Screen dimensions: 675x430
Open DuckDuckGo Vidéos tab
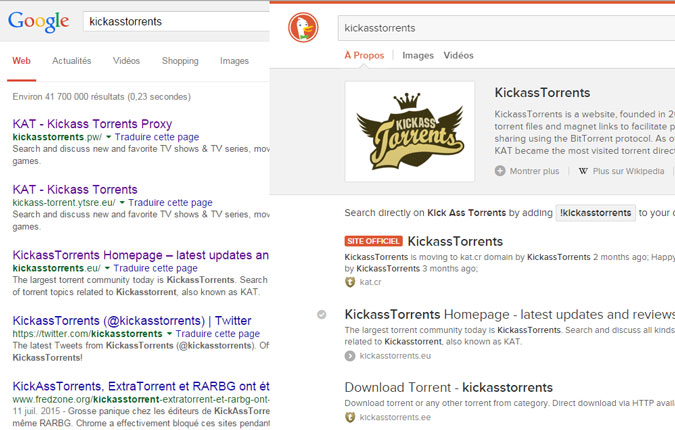tap(458, 55)
